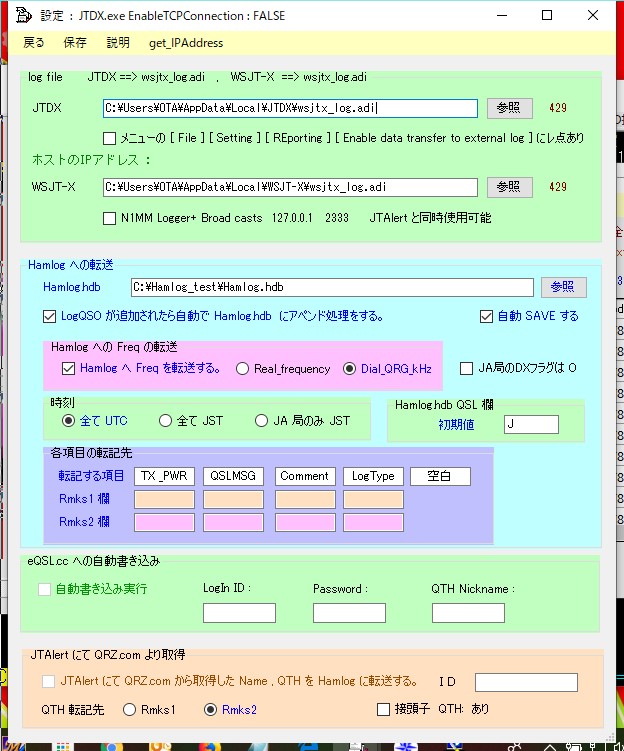Select the Rmks1 QTH 転記先 radio button
The width and height of the screenshot is (624, 751).
coord(129,709)
